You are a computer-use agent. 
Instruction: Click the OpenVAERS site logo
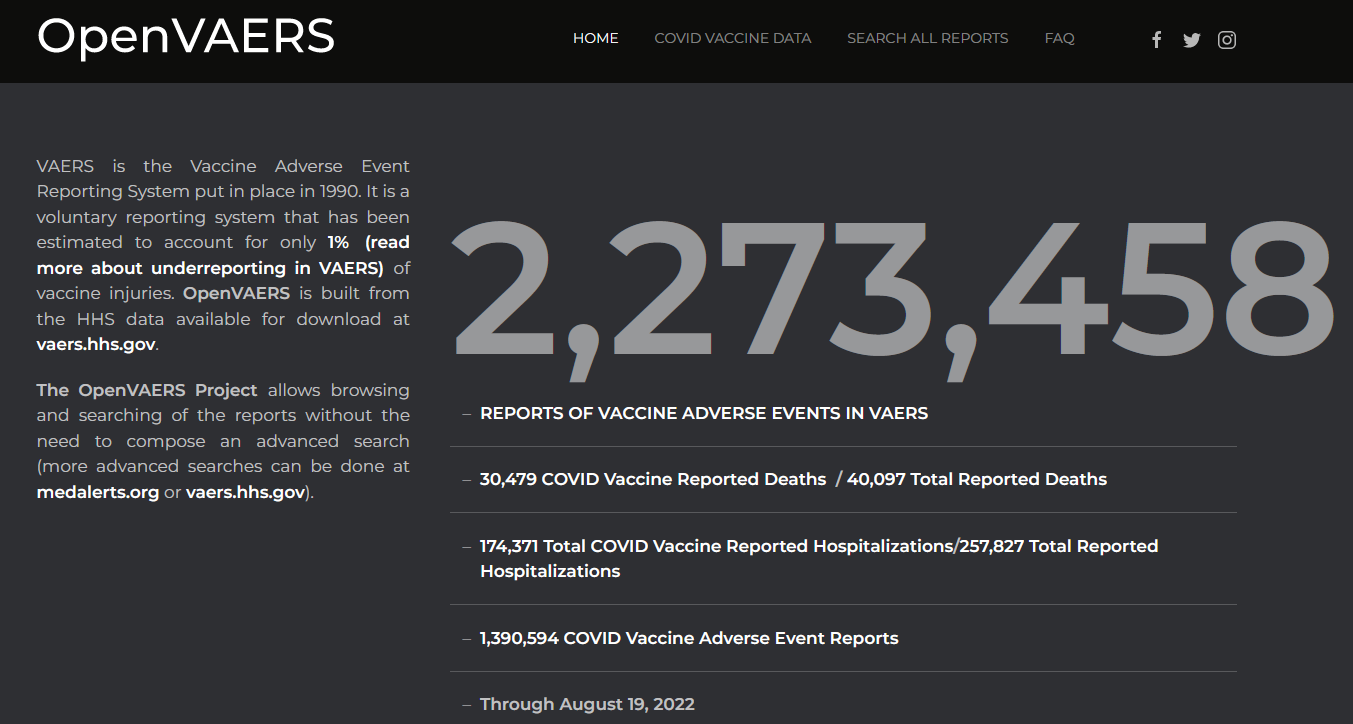186,37
